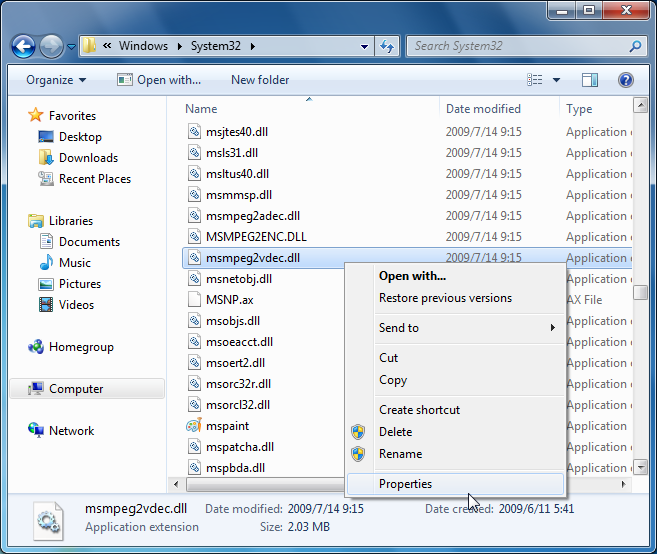Show the preview pane icon
Viewport: 657px width, 554px height.
coord(590,80)
